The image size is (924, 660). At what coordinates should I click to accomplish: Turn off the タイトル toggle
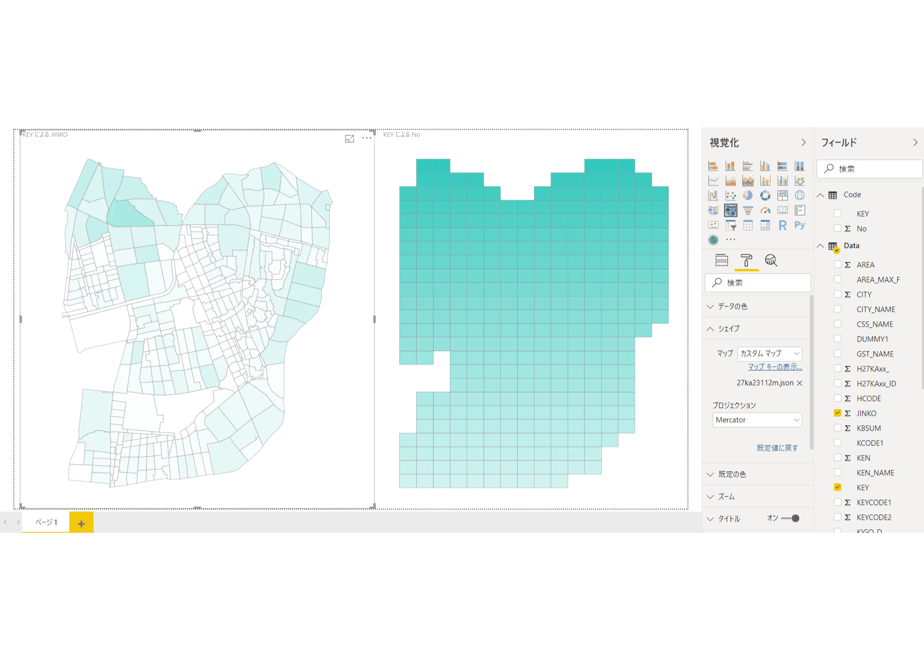(x=790, y=519)
